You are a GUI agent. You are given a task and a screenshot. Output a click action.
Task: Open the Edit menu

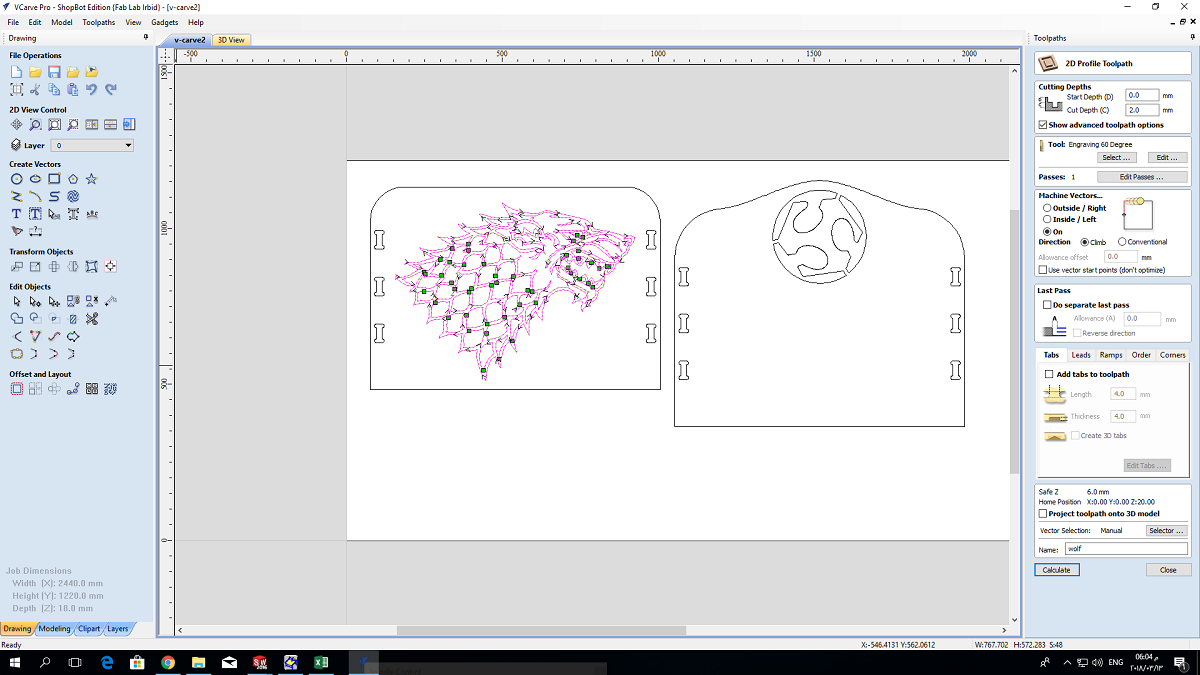coord(35,22)
